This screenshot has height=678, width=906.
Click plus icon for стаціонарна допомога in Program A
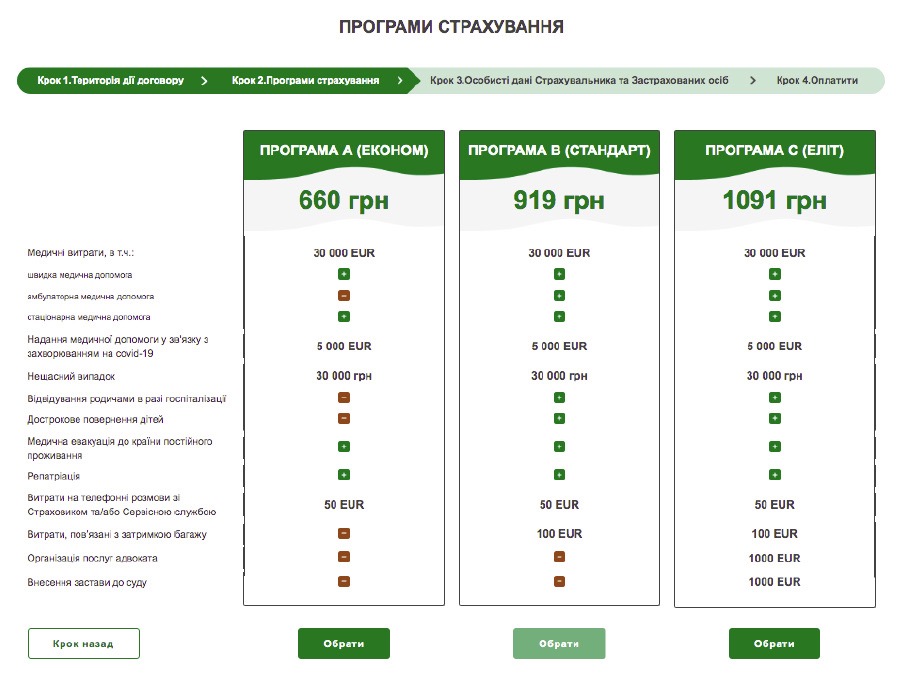coord(344,317)
